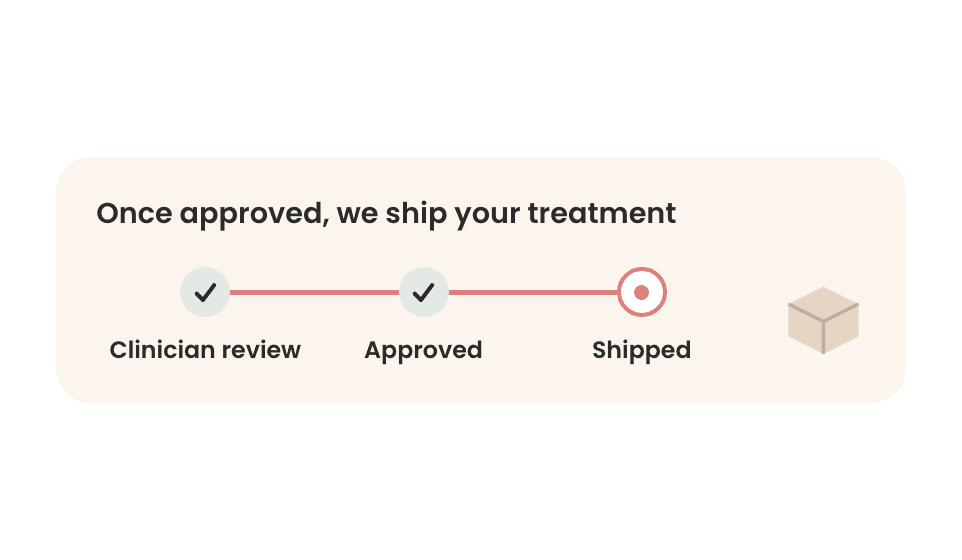Viewport: 962px width, 560px height.
Task: Click the "Clinician review" step label
Action: click(x=205, y=350)
